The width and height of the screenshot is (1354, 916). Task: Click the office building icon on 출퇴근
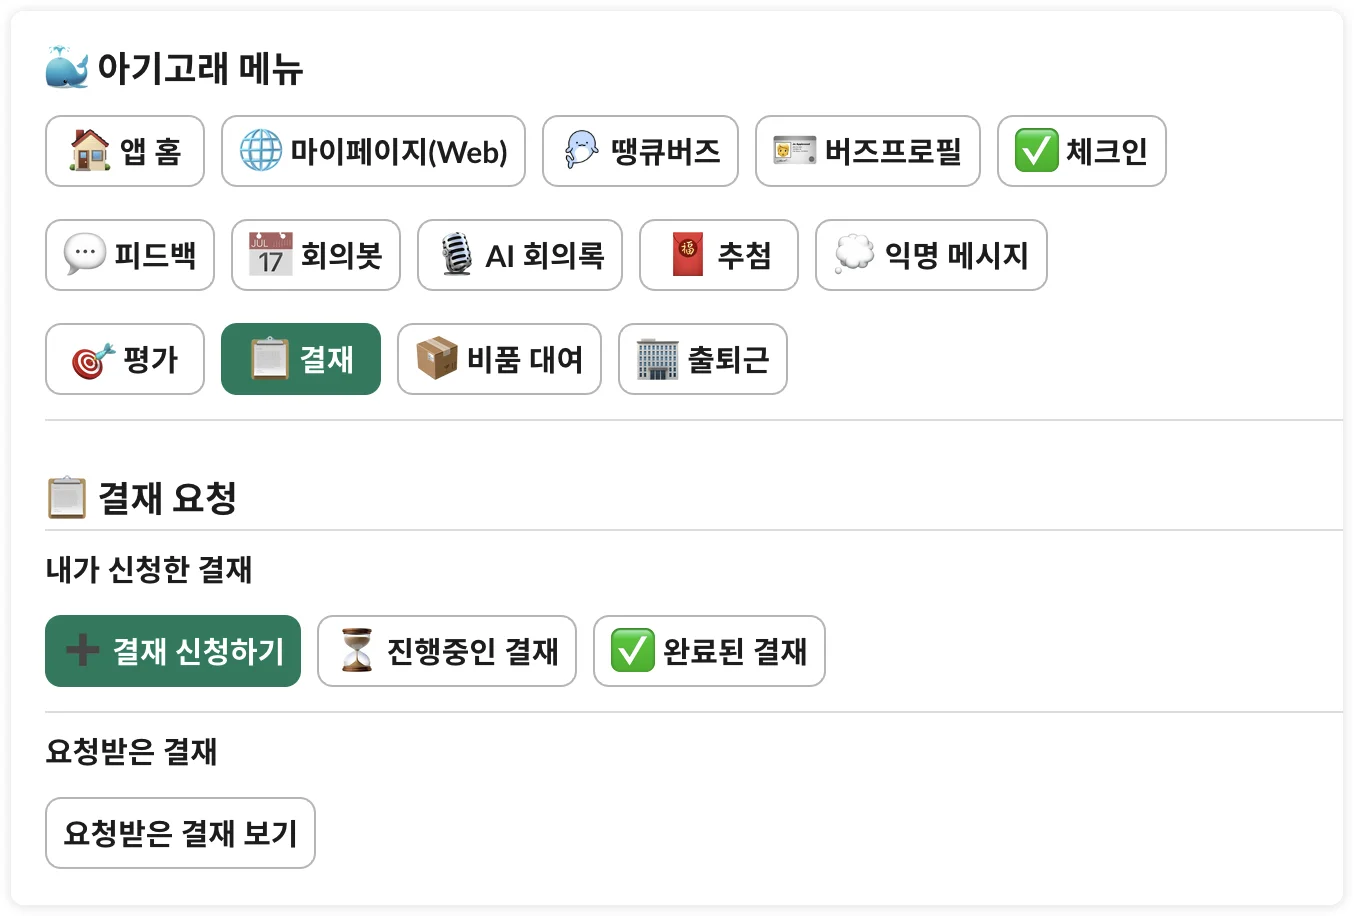pyautogui.click(x=657, y=359)
